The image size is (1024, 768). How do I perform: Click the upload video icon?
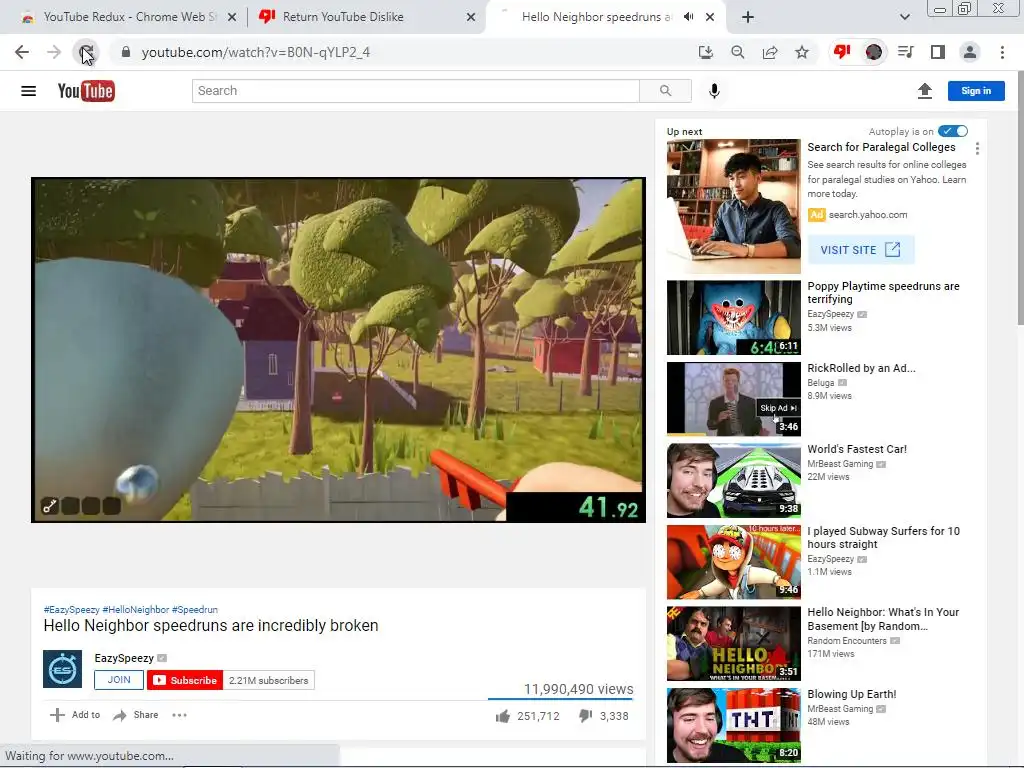pyautogui.click(x=925, y=91)
